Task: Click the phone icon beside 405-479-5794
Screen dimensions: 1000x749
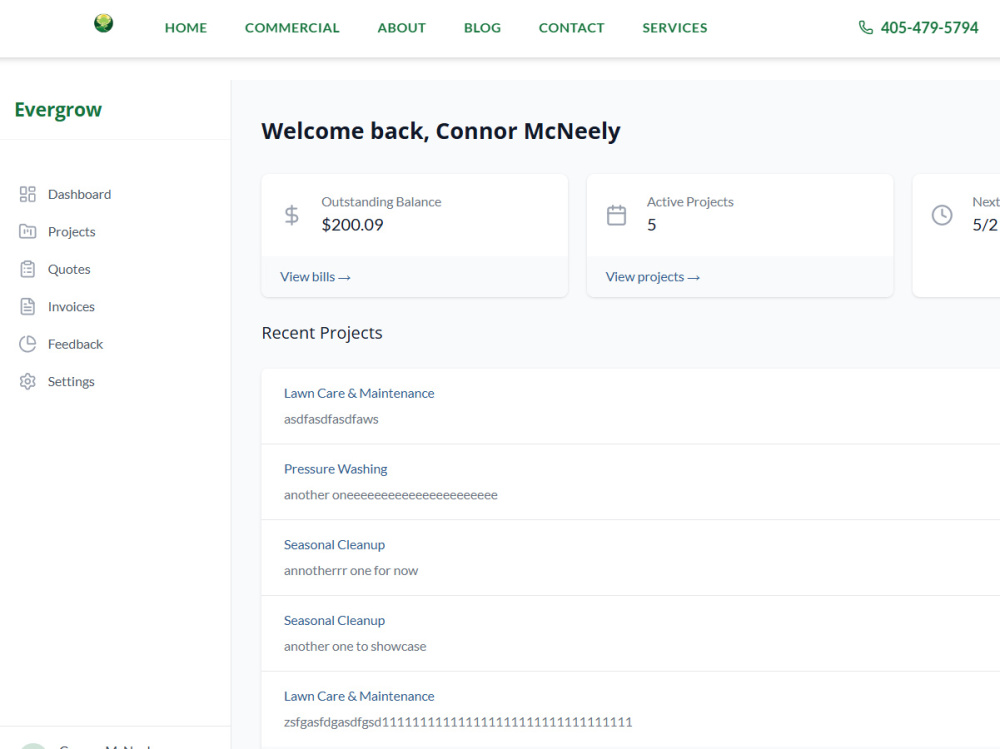Action: coord(865,27)
